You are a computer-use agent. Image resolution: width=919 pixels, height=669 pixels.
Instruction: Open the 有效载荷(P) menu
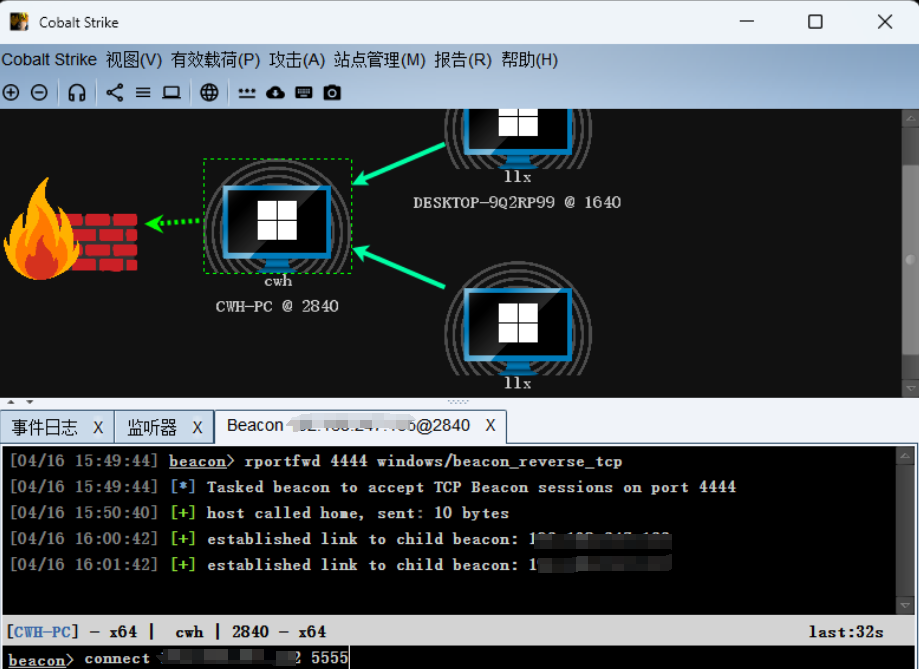click(x=215, y=60)
